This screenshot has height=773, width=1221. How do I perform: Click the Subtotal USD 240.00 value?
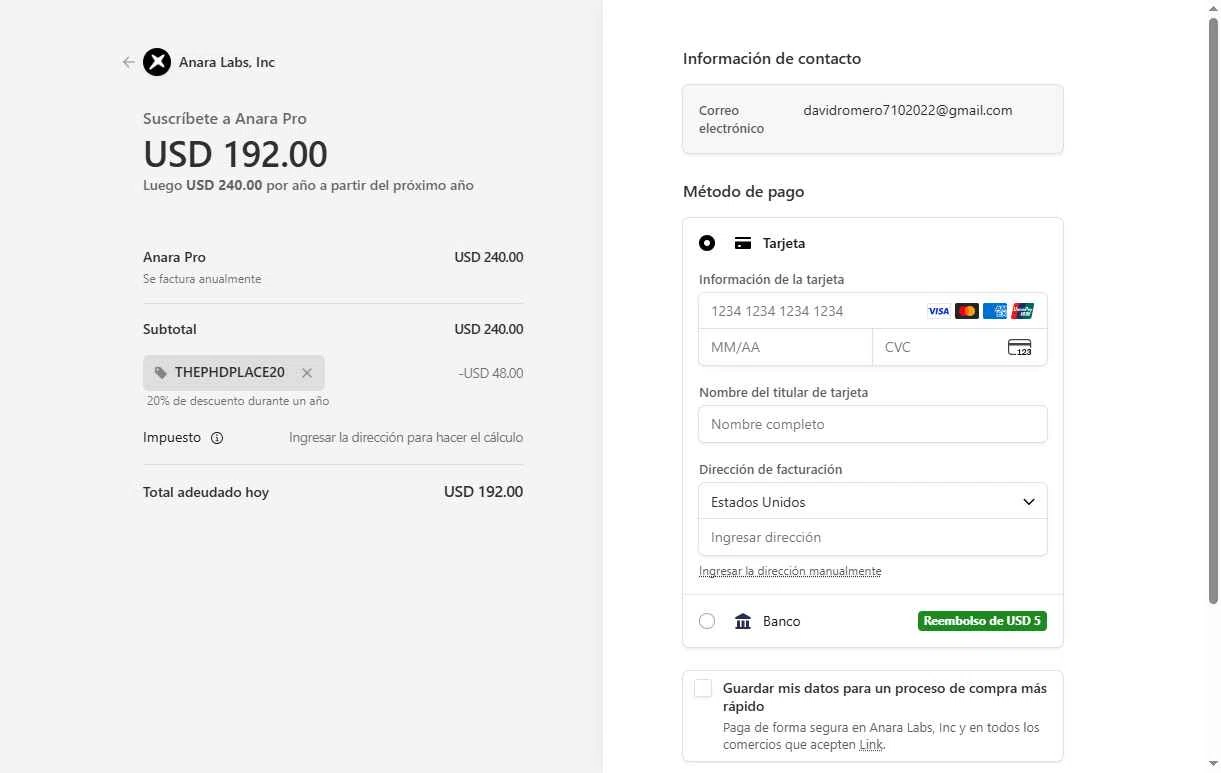coord(489,329)
